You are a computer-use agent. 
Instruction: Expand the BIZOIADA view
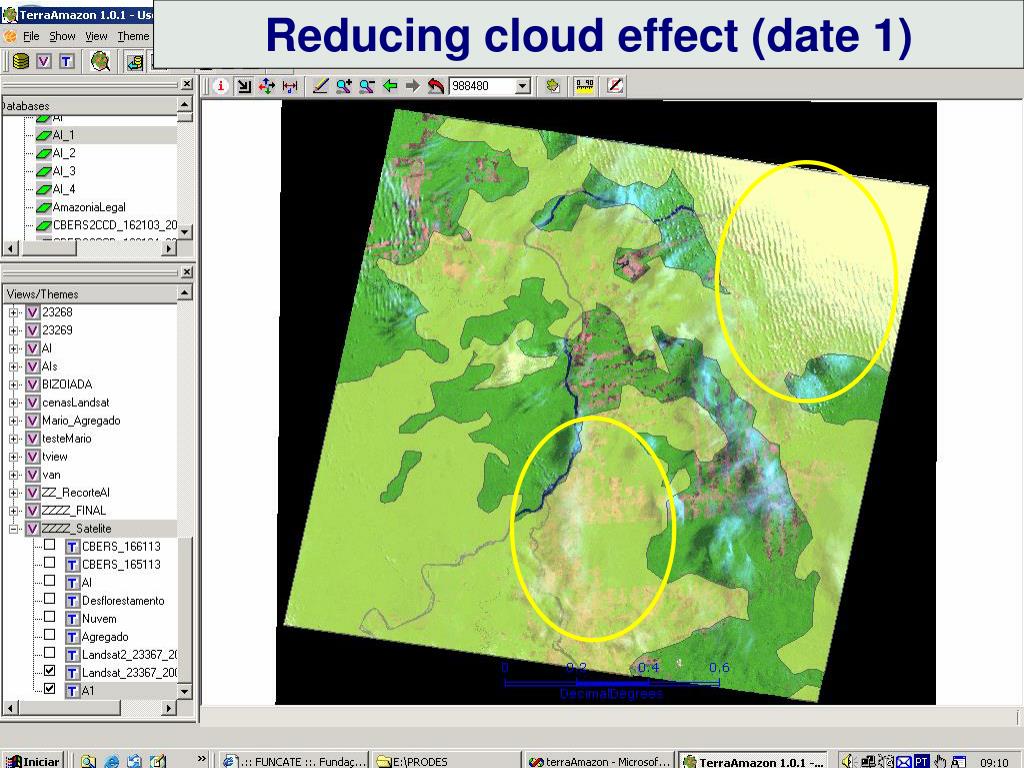click(x=13, y=385)
